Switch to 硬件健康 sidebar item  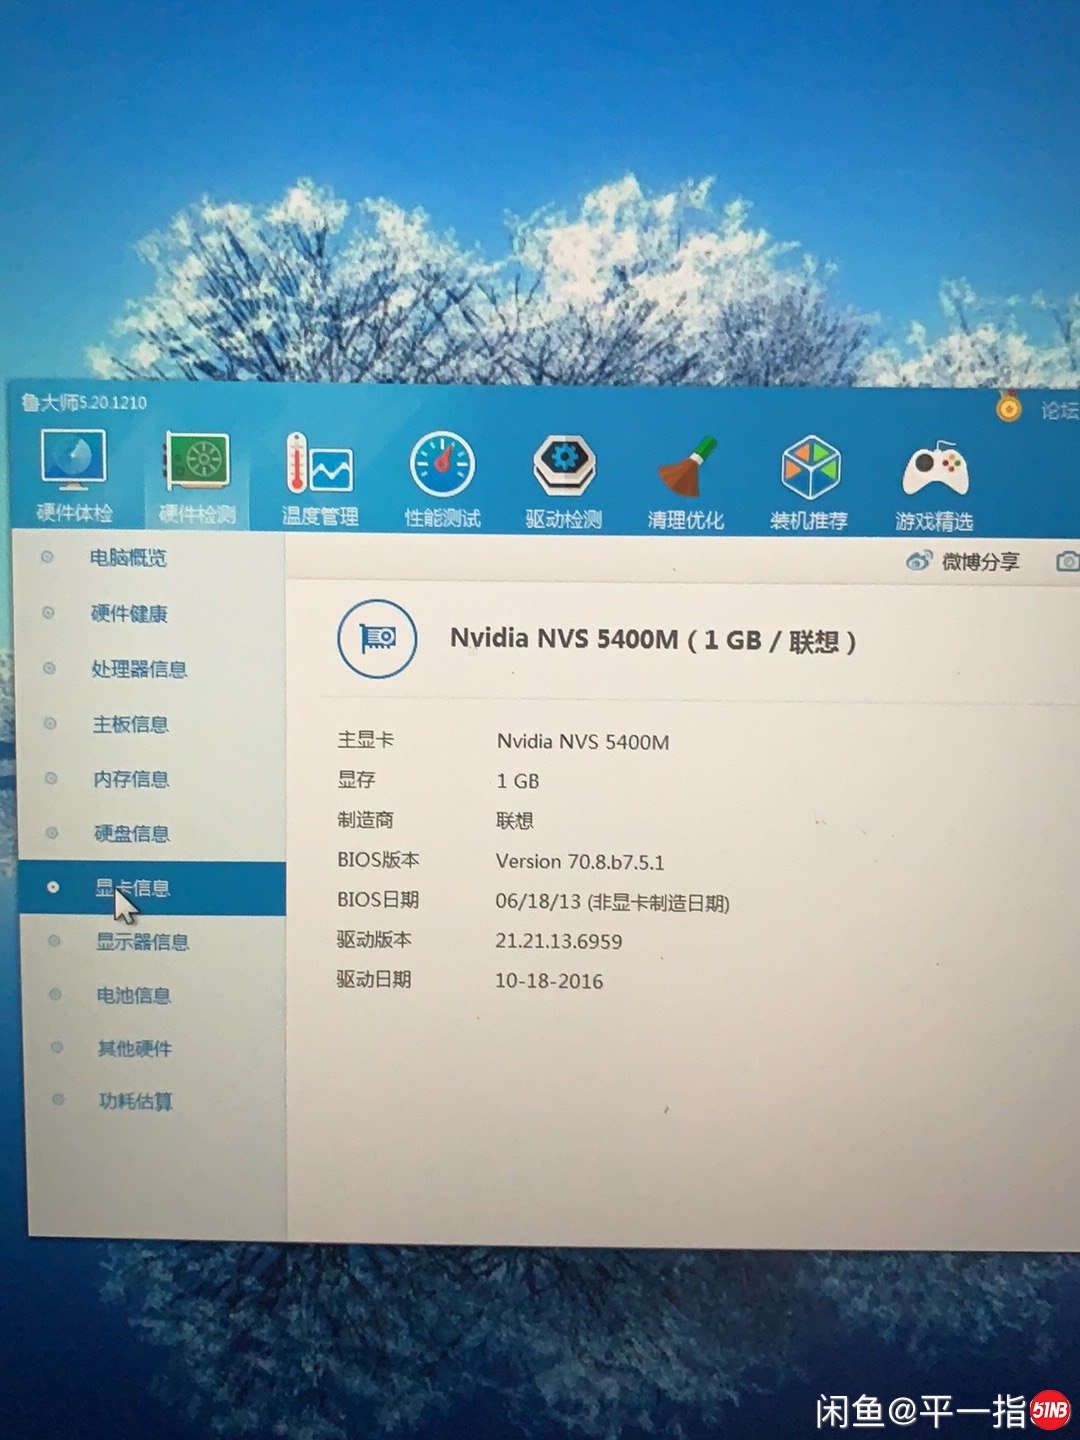point(129,613)
